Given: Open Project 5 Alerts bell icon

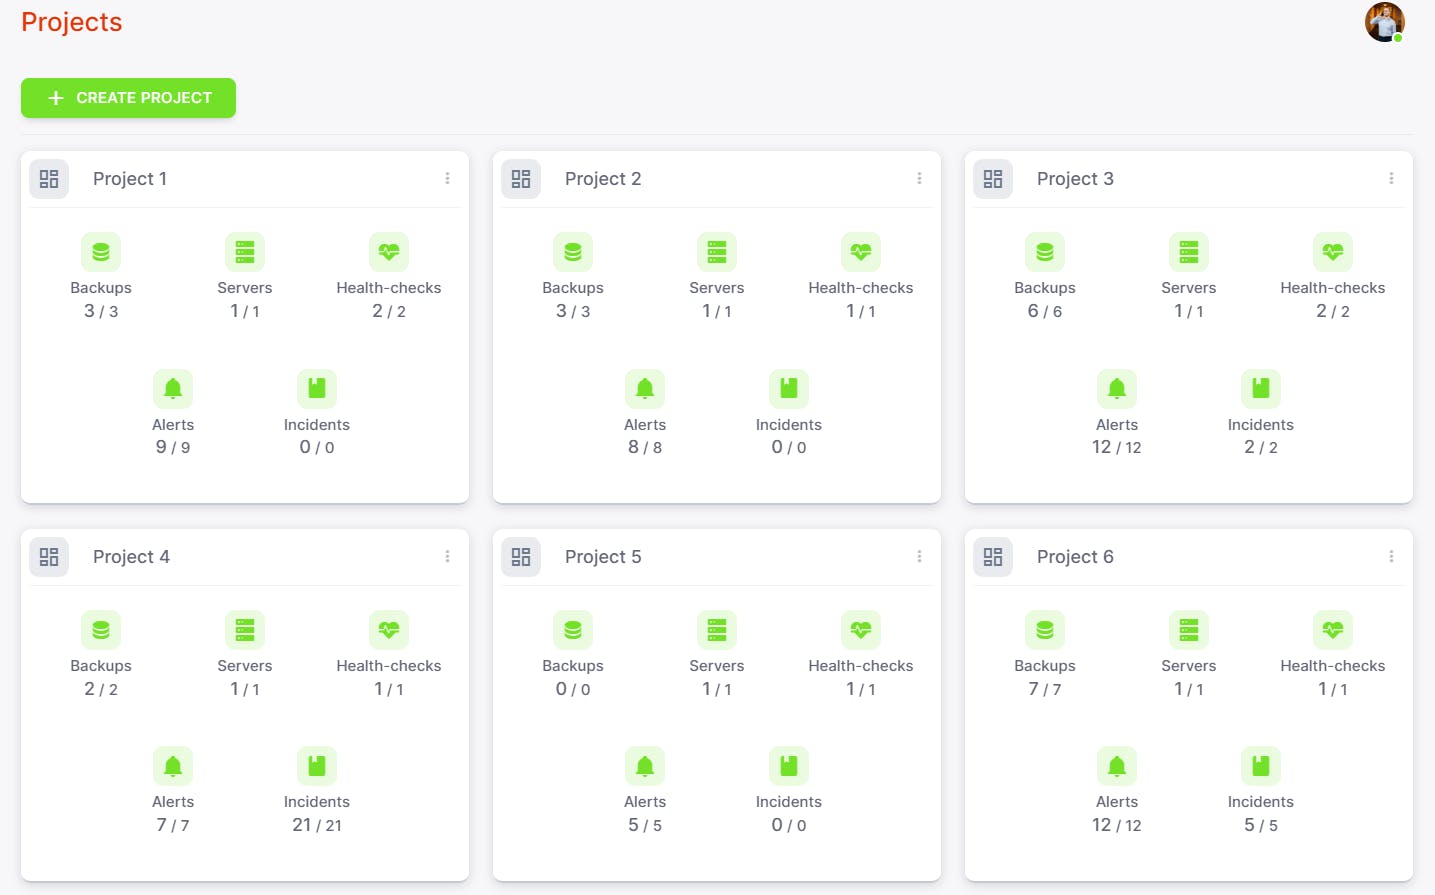Looking at the screenshot, I should click(645, 766).
